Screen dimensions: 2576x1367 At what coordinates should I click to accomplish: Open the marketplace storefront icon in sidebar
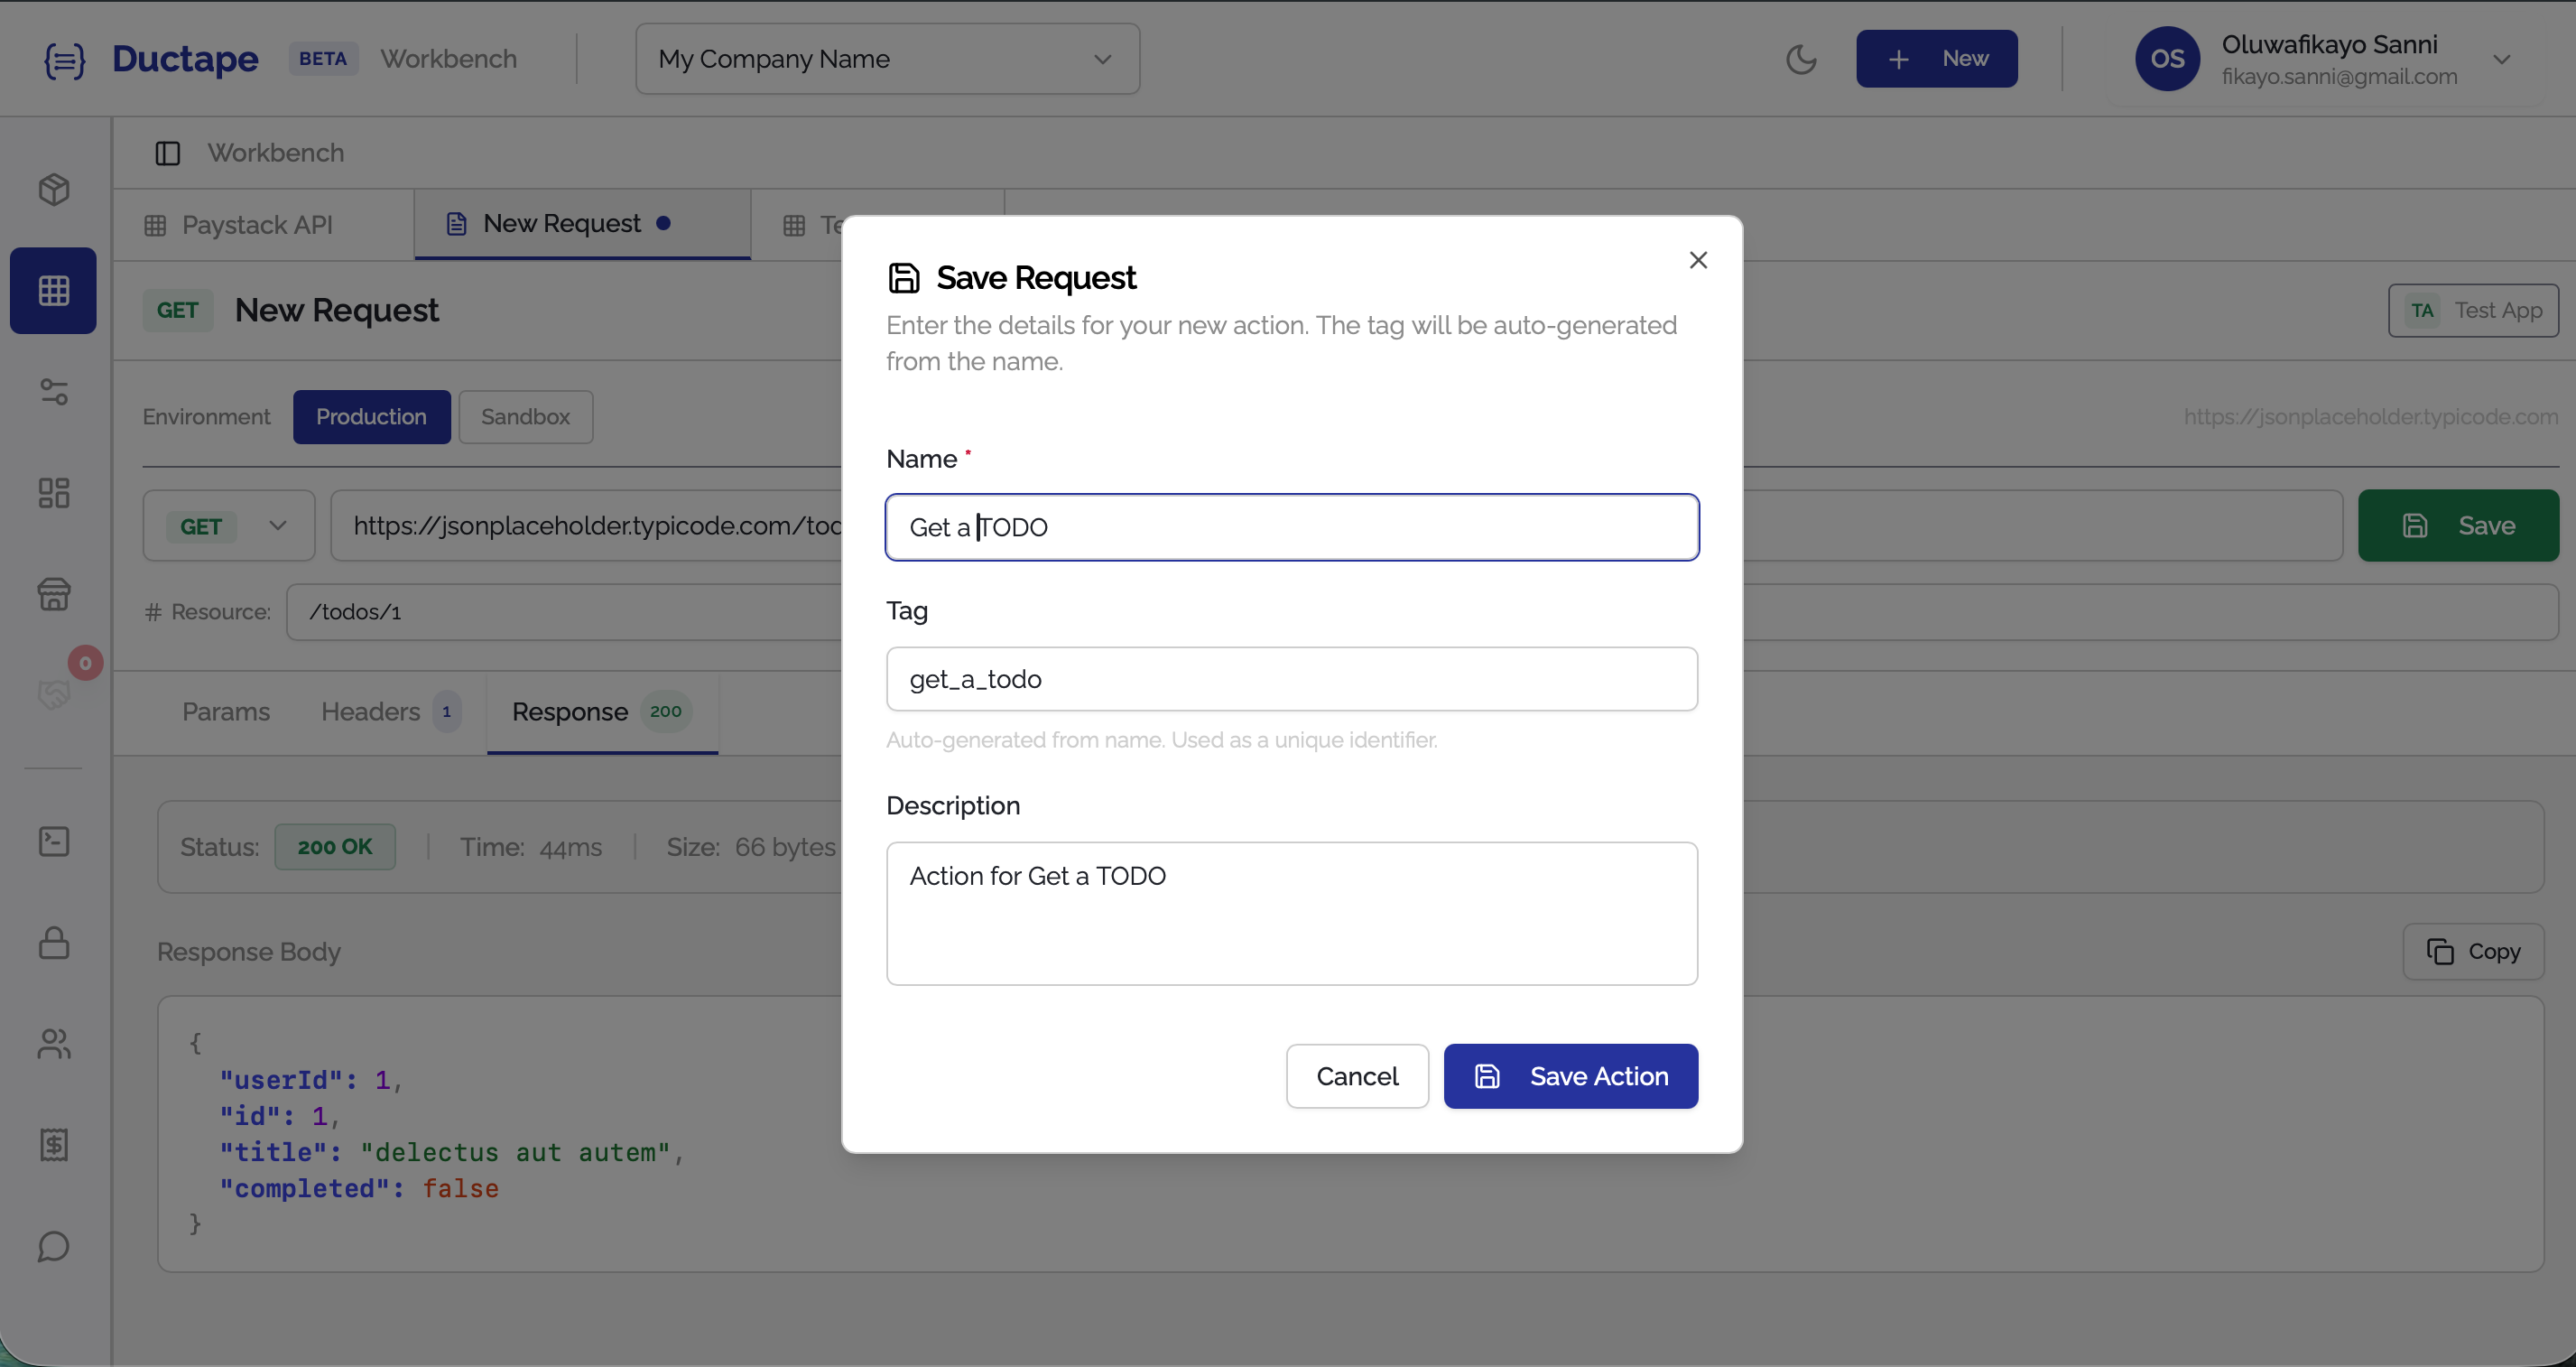pos(53,594)
